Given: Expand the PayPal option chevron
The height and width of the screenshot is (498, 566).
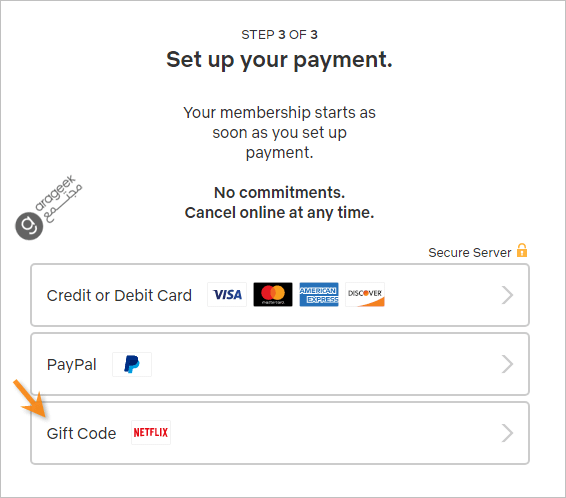Looking at the screenshot, I should pyautogui.click(x=507, y=364).
